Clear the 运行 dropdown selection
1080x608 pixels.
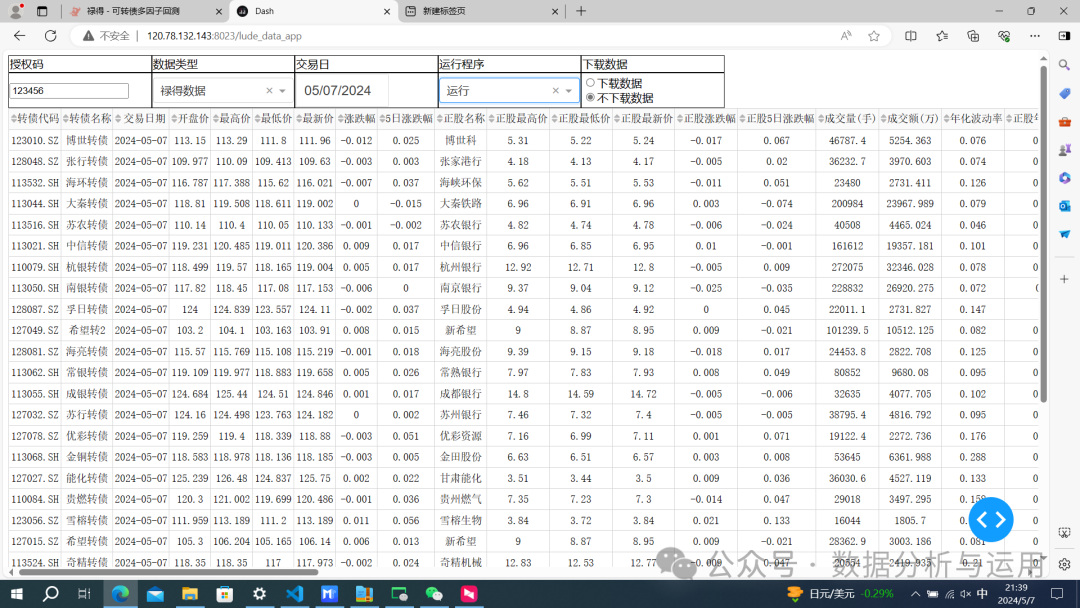tap(556, 91)
